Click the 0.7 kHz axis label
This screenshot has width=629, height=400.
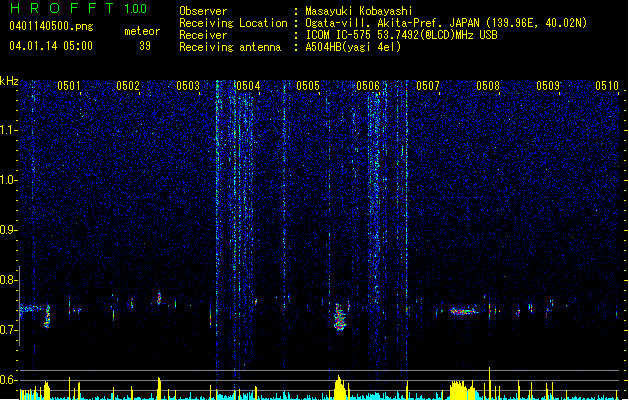point(9,330)
